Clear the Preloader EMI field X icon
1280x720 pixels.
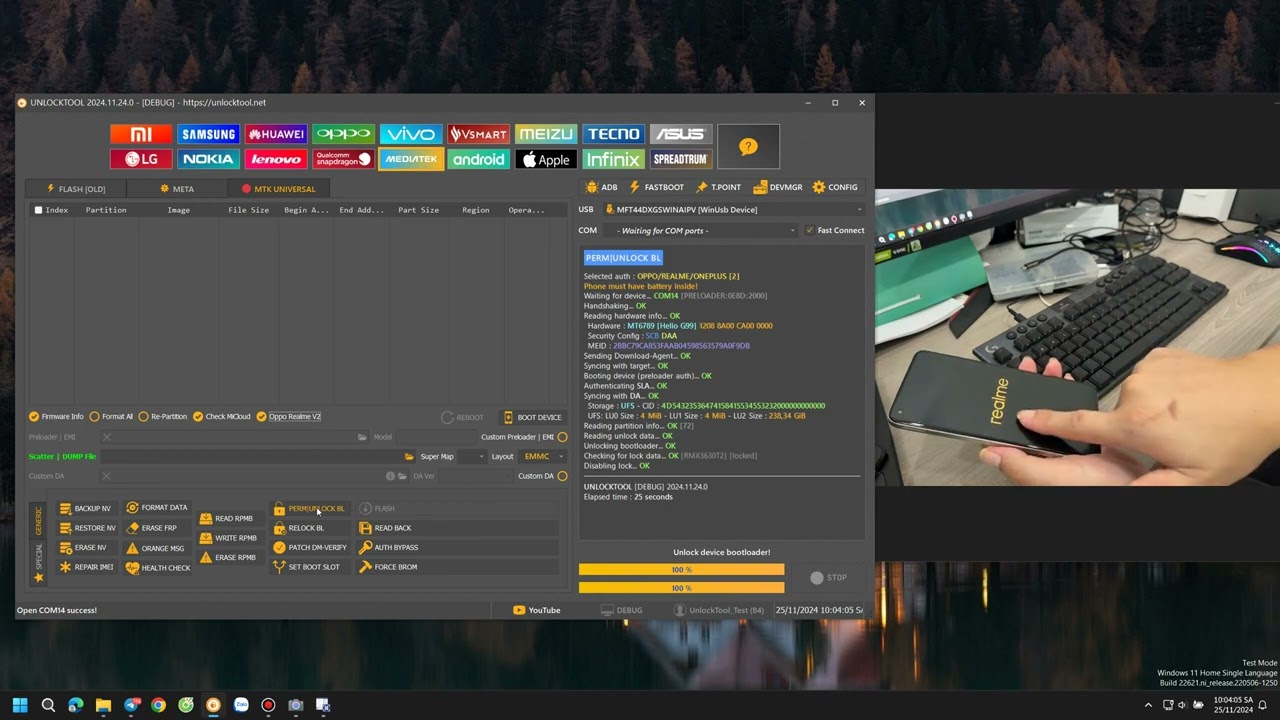coord(107,437)
